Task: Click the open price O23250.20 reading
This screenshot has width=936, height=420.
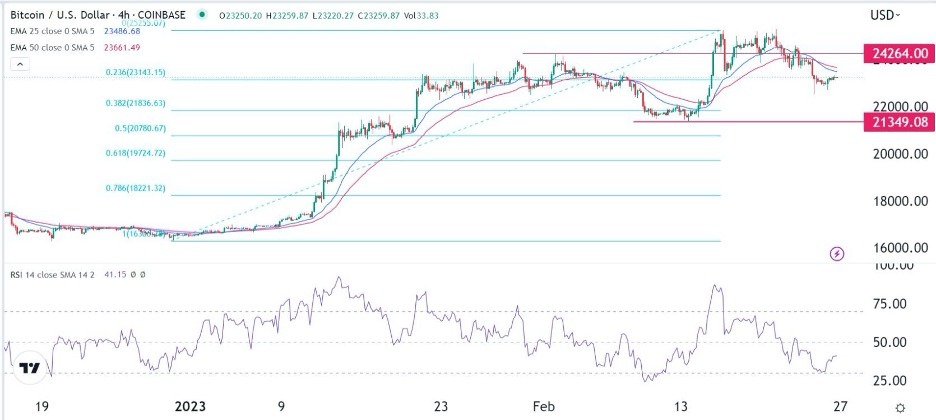Action: coord(243,15)
